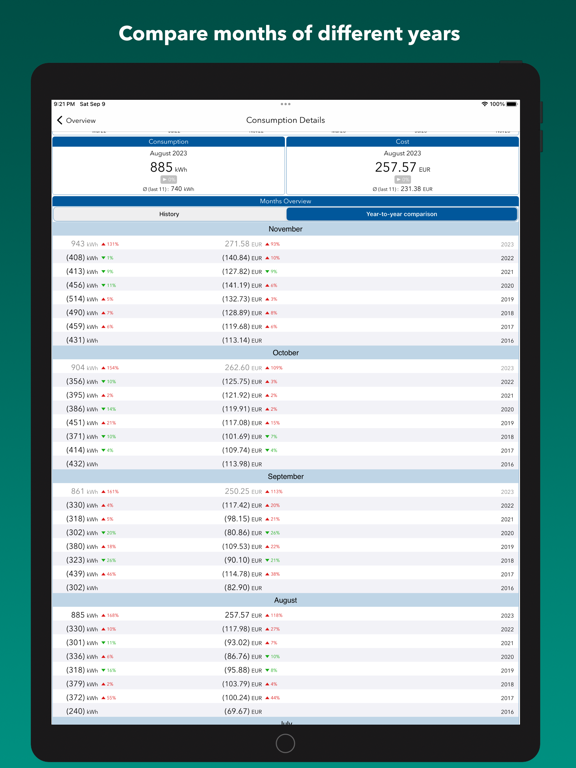Tap the consumption 0% change badge

click(168, 180)
